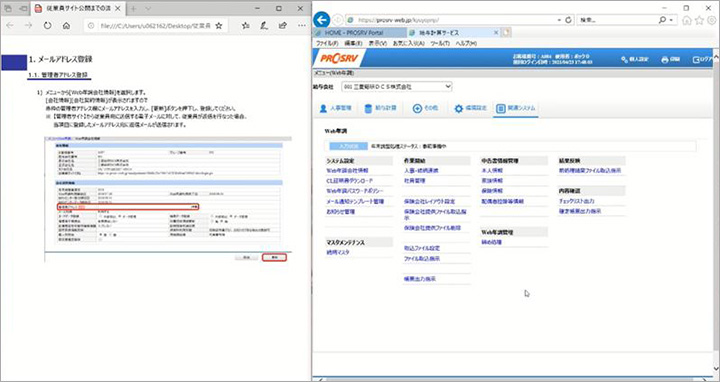The image size is (720, 382).
Task: Open new tab in Edge
Action: (134, 9)
